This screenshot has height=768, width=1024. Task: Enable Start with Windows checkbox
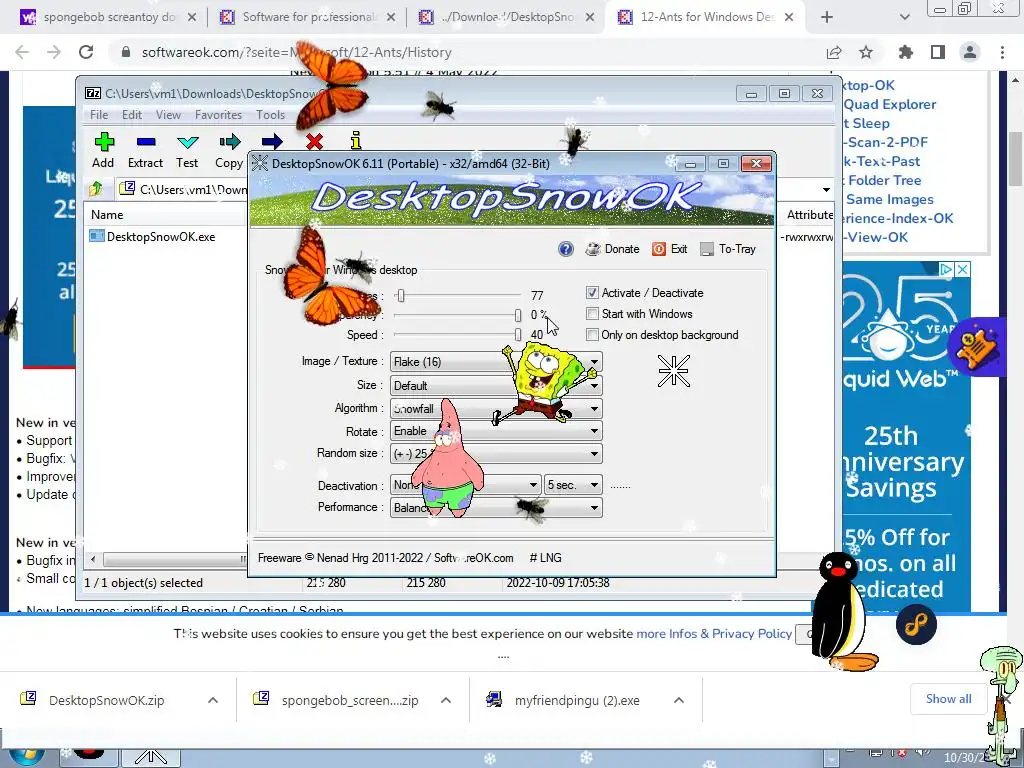[x=592, y=313]
